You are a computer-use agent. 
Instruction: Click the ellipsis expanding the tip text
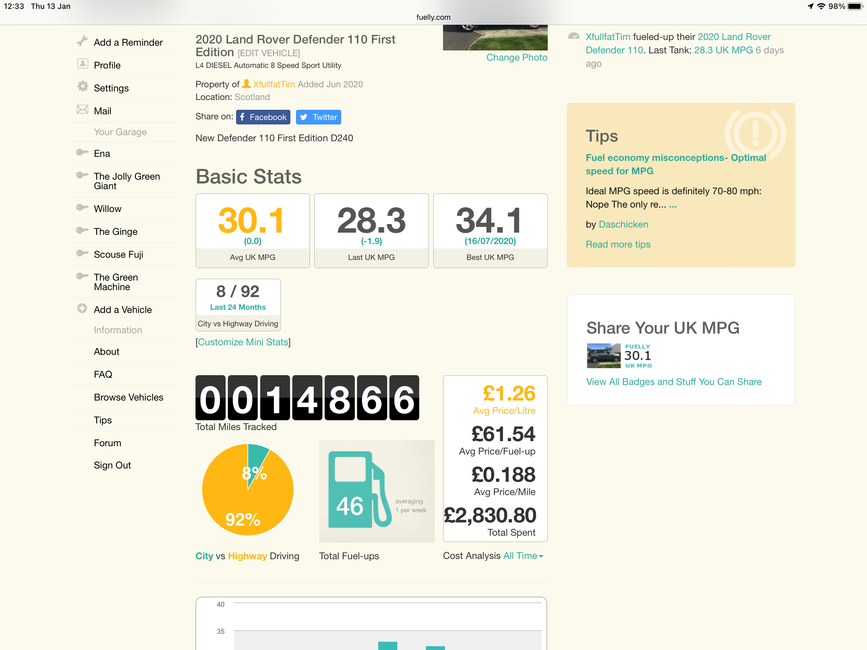point(673,205)
